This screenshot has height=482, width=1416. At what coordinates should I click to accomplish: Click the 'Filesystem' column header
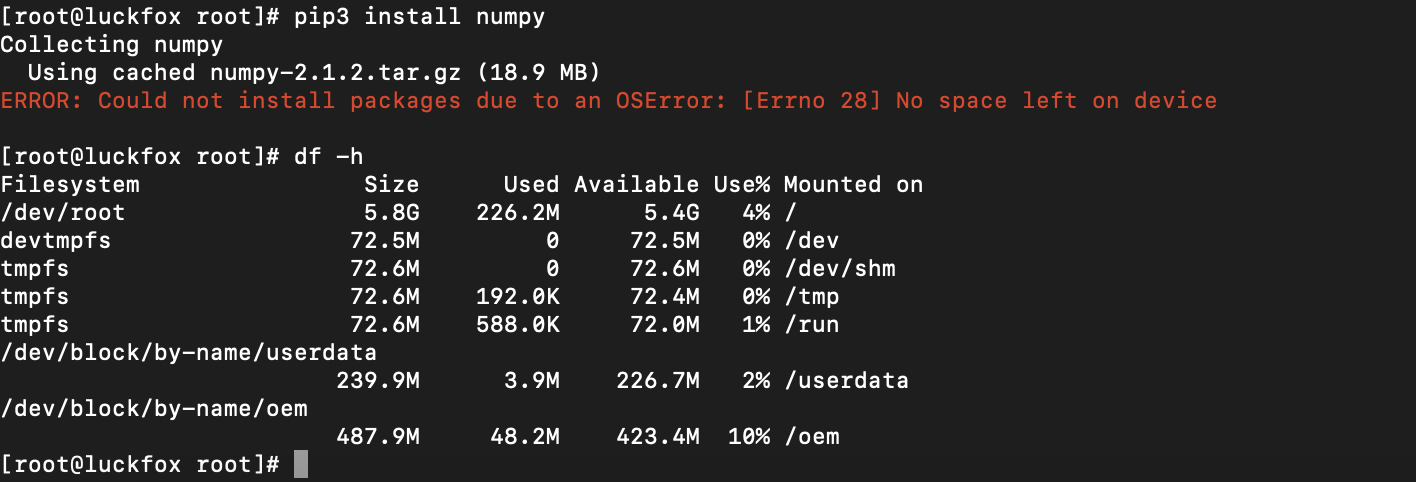(x=70, y=184)
